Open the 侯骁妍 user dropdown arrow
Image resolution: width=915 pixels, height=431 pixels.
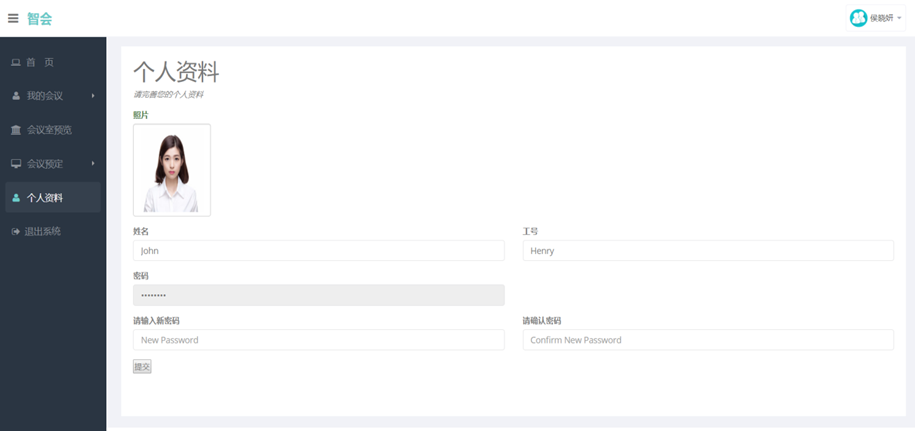pos(899,18)
